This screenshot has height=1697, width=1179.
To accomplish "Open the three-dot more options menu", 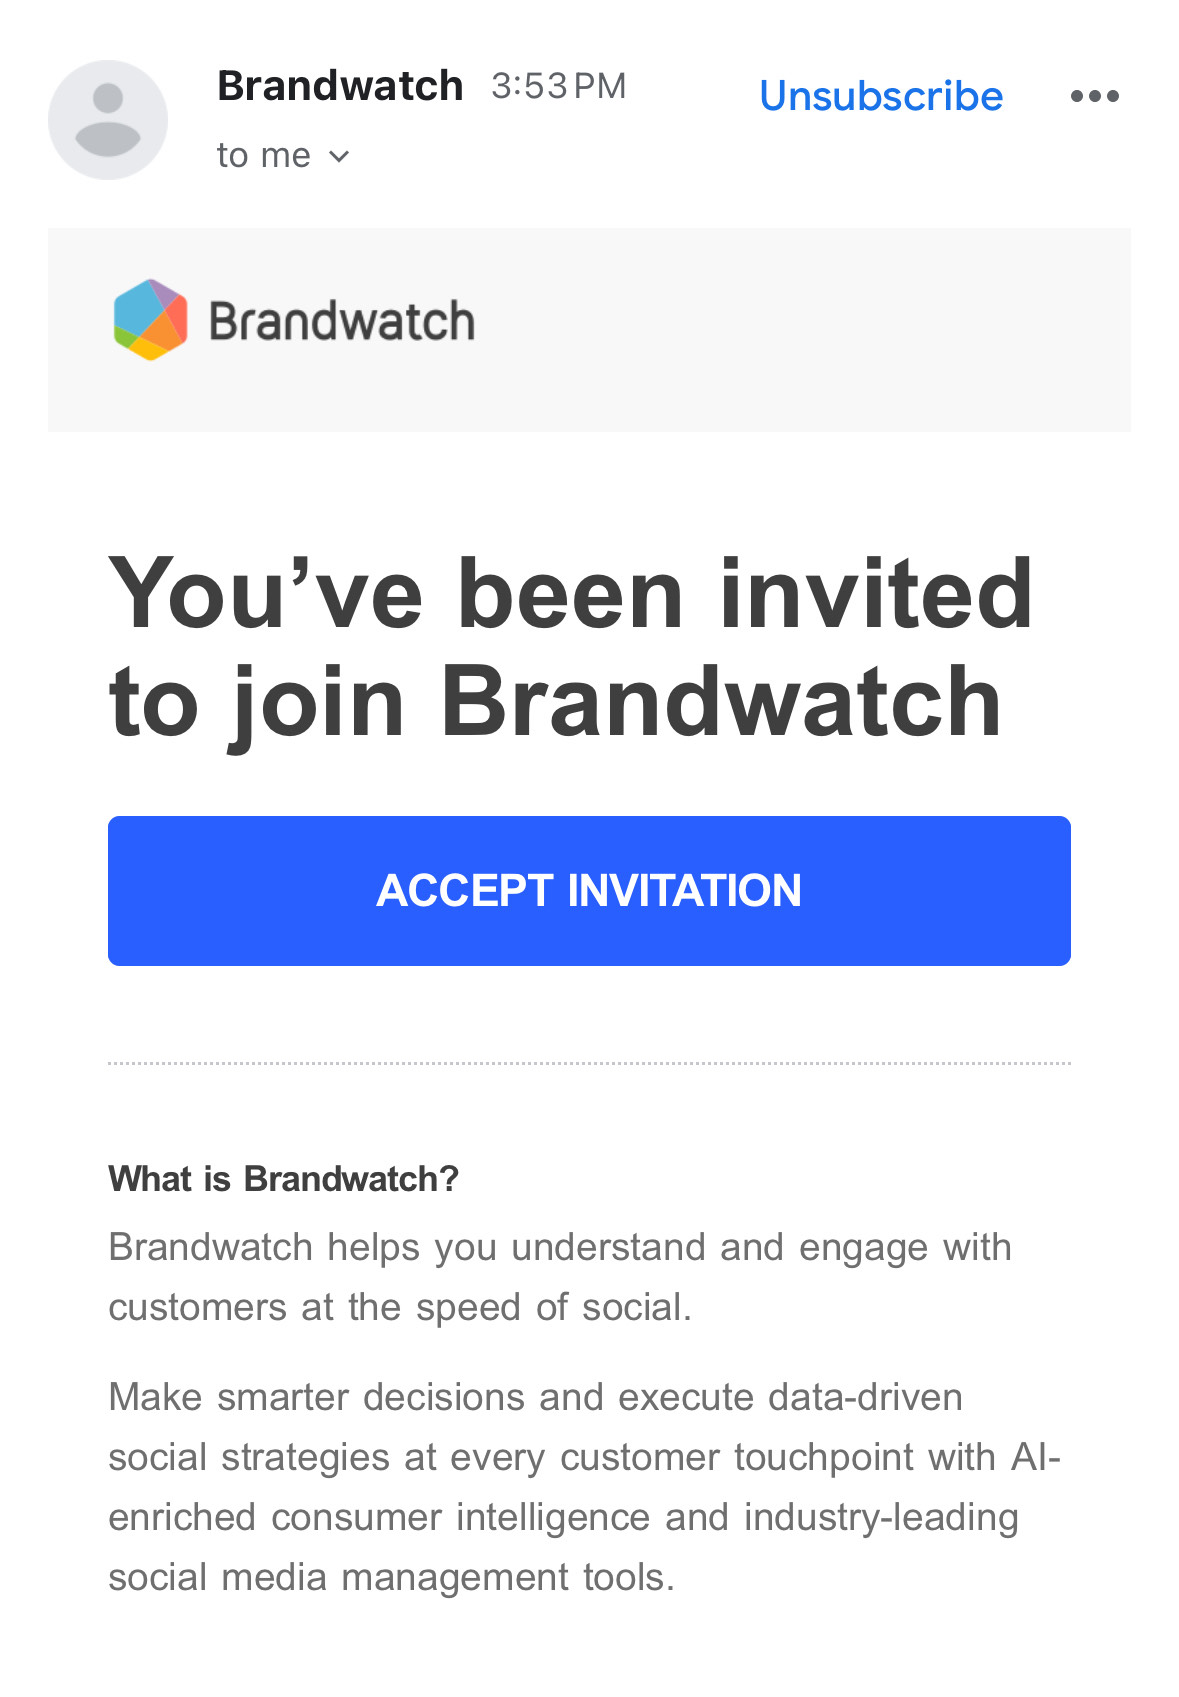I will 1094,96.
